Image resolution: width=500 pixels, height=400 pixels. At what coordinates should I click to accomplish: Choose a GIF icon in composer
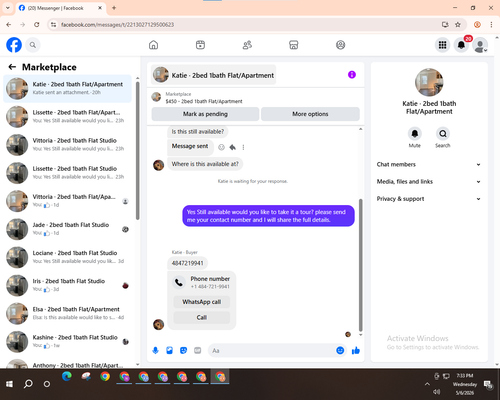click(198, 350)
